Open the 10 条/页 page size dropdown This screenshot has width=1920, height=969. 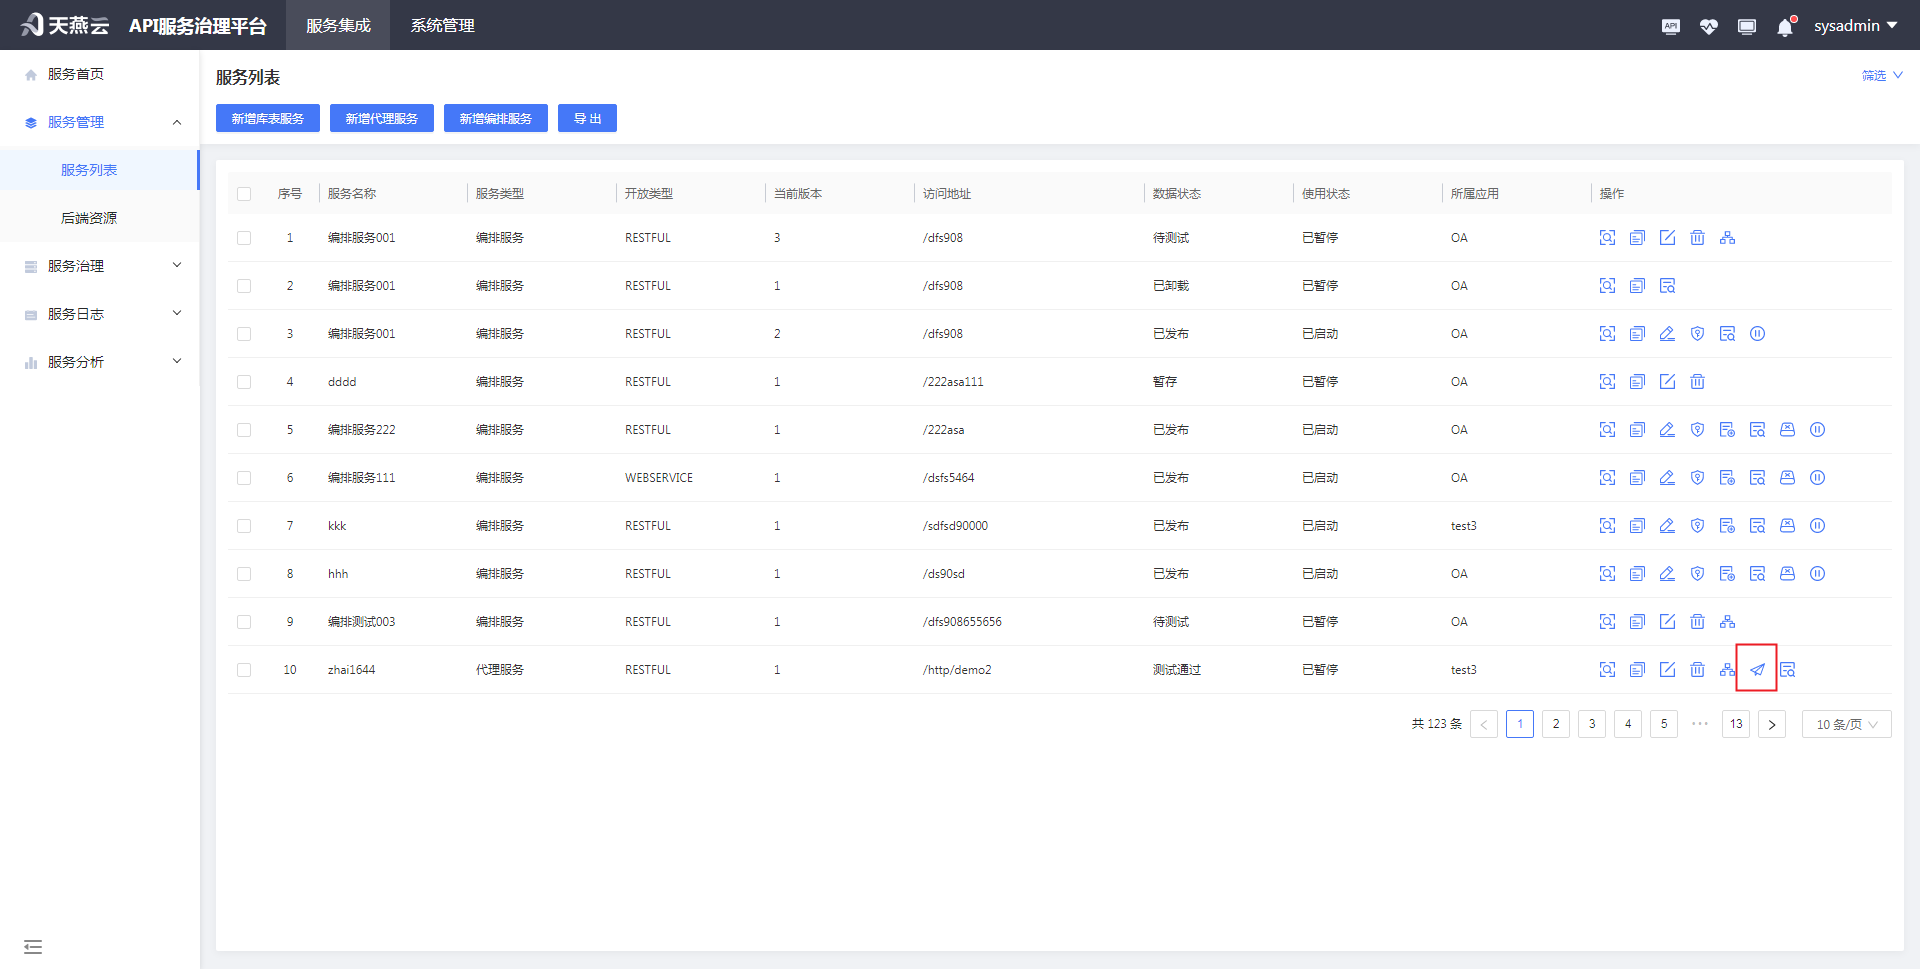coord(1846,724)
